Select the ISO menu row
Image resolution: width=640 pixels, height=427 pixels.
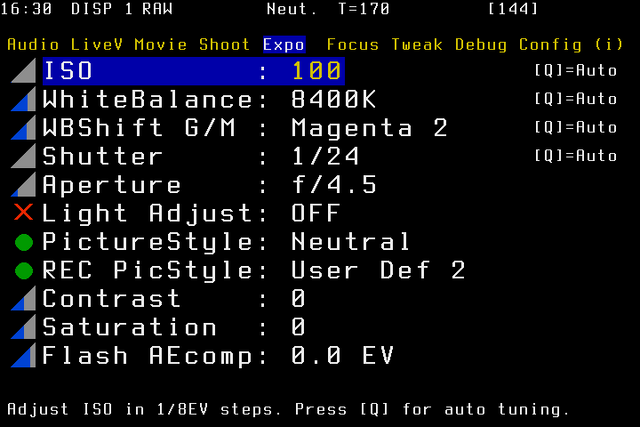194,71
